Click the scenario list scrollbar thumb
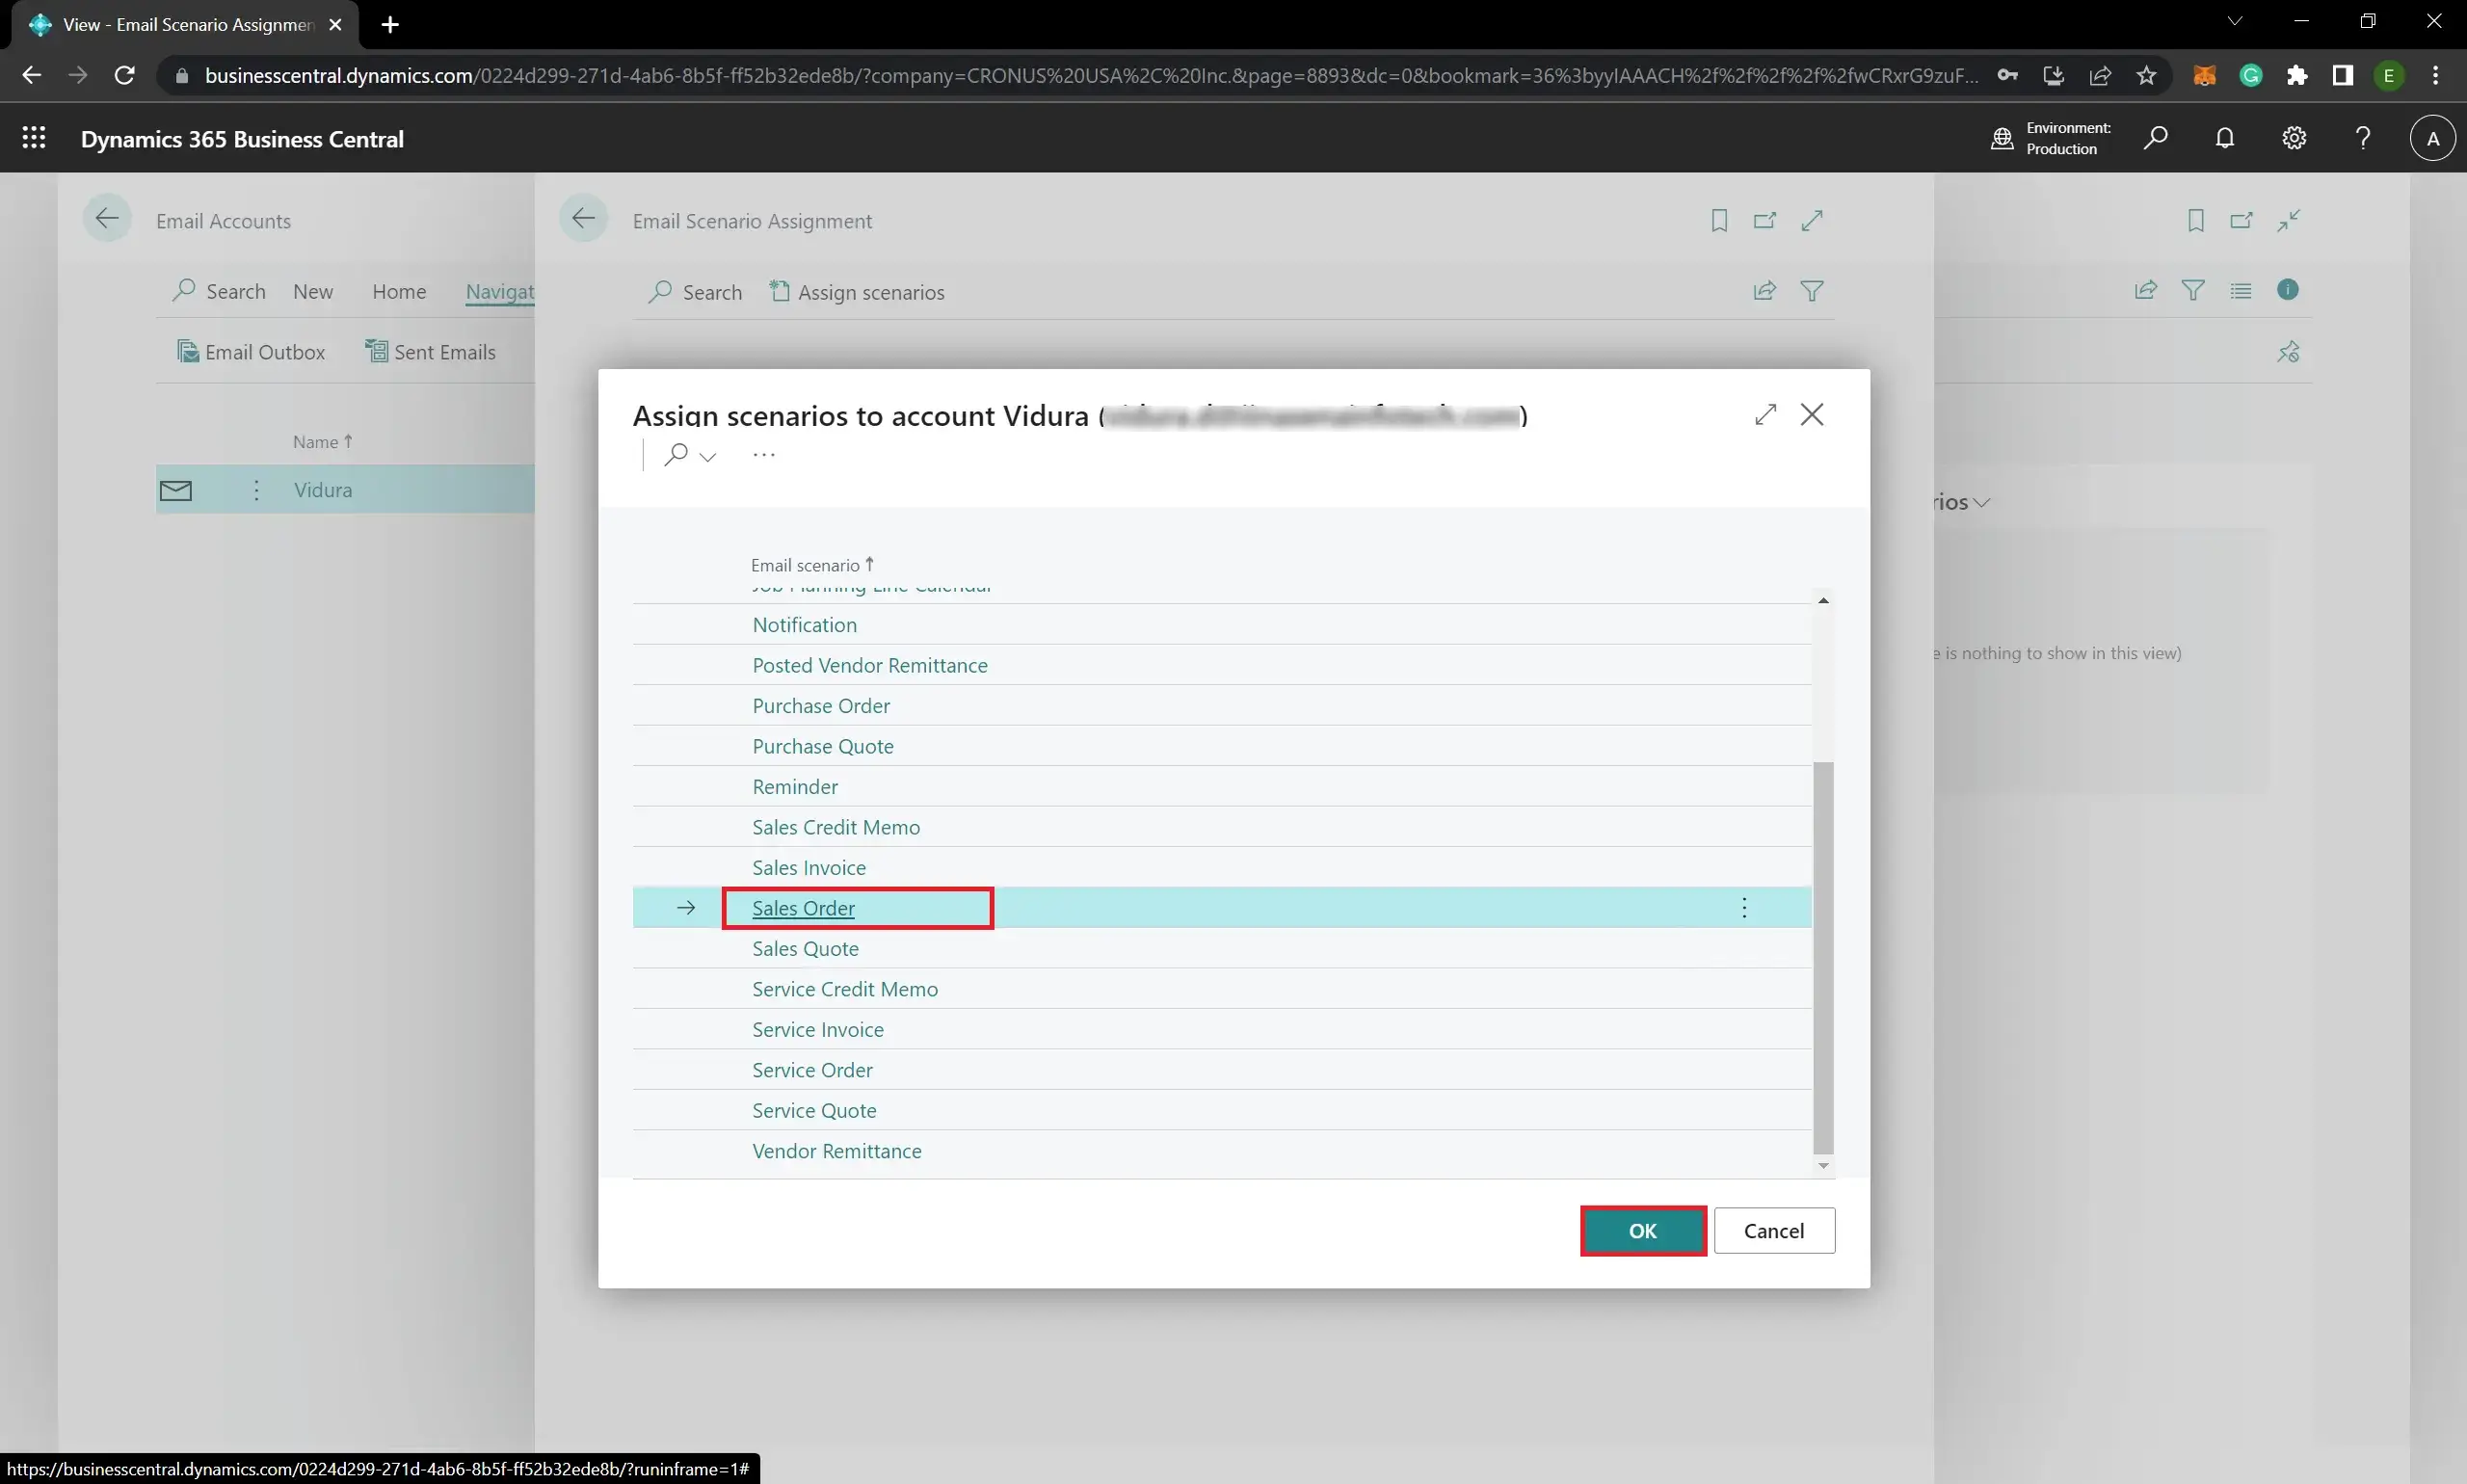Image resolution: width=2467 pixels, height=1484 pixels. pyautogui.click(x=1823, y=958)
